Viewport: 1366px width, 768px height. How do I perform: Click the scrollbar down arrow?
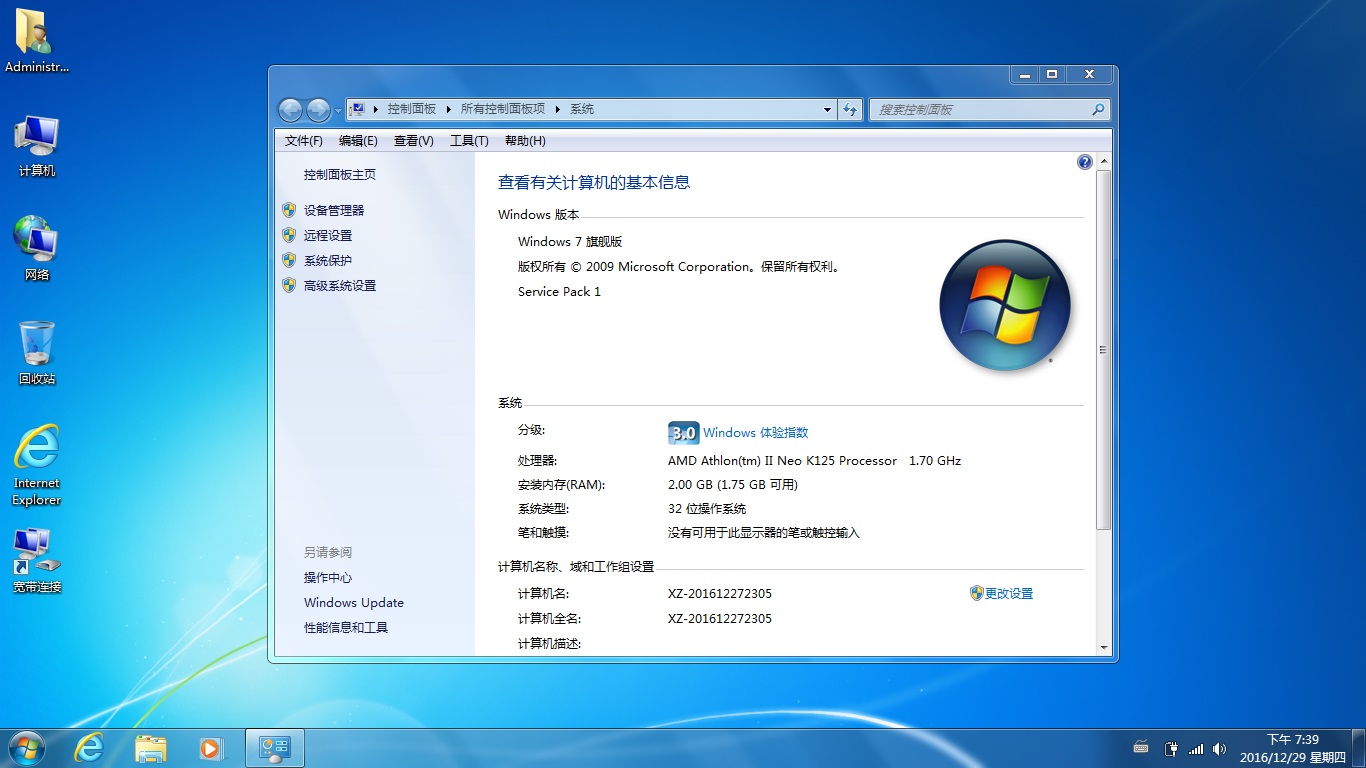[1104, 648]
